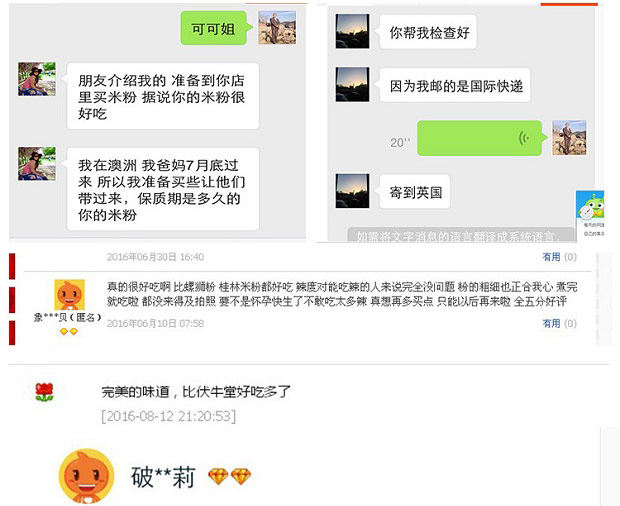
Task: Open the large orange mascot avatar of 破**莉
Action: (86, 476)
